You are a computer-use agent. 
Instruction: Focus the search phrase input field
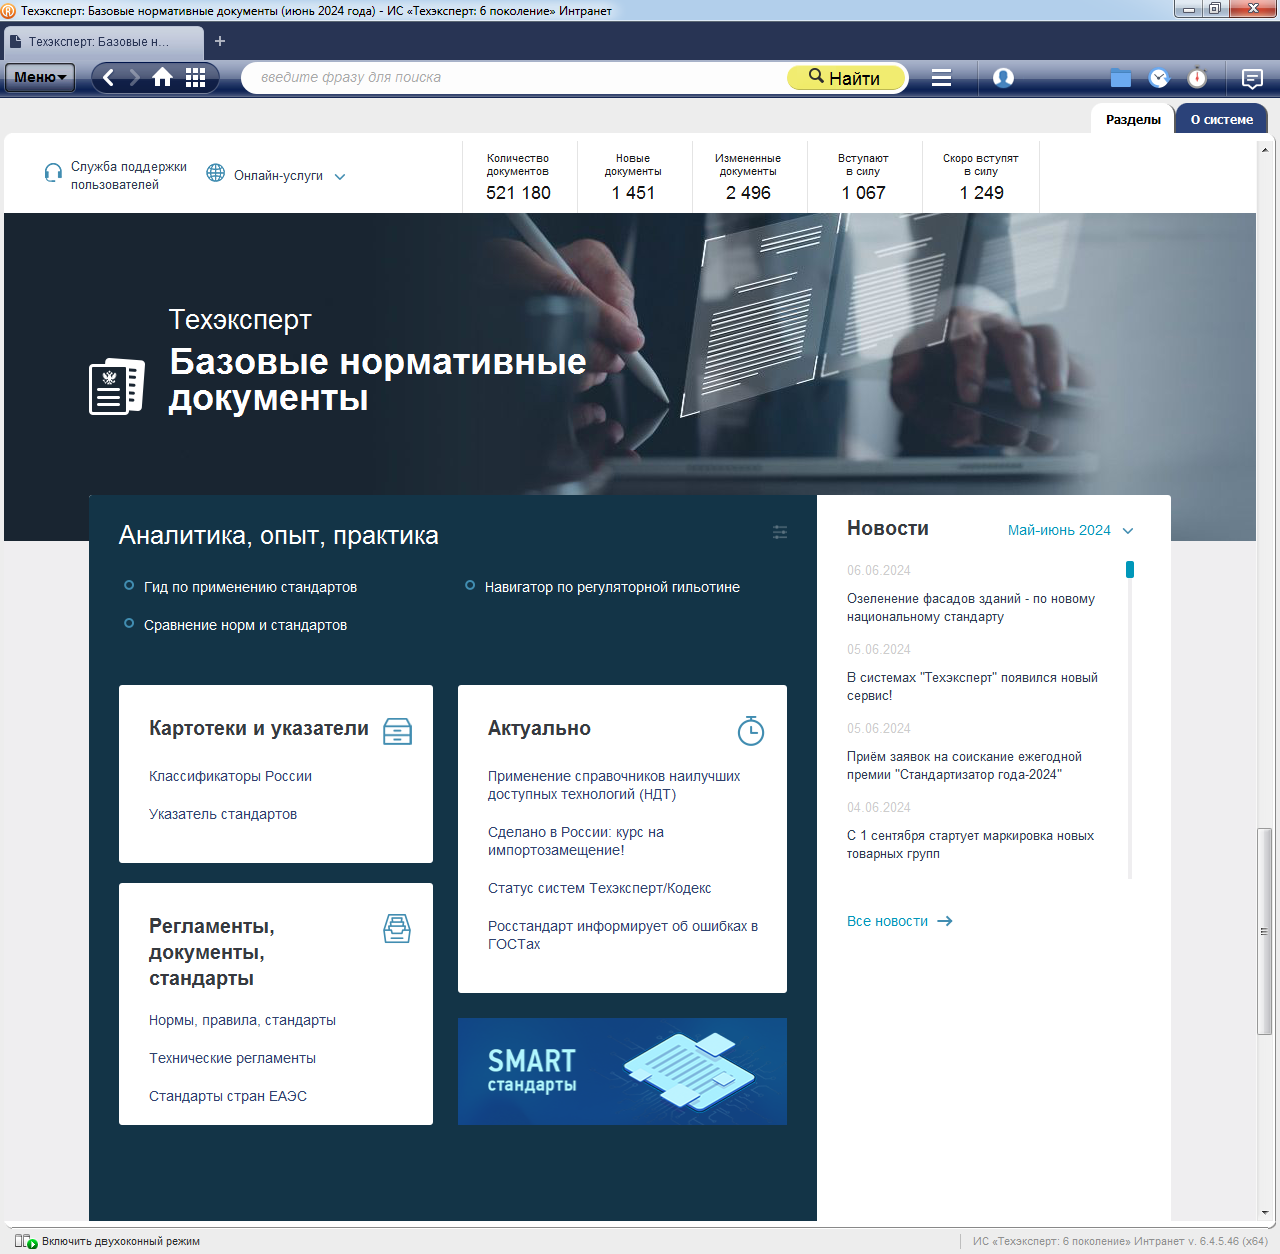point(515,77)
